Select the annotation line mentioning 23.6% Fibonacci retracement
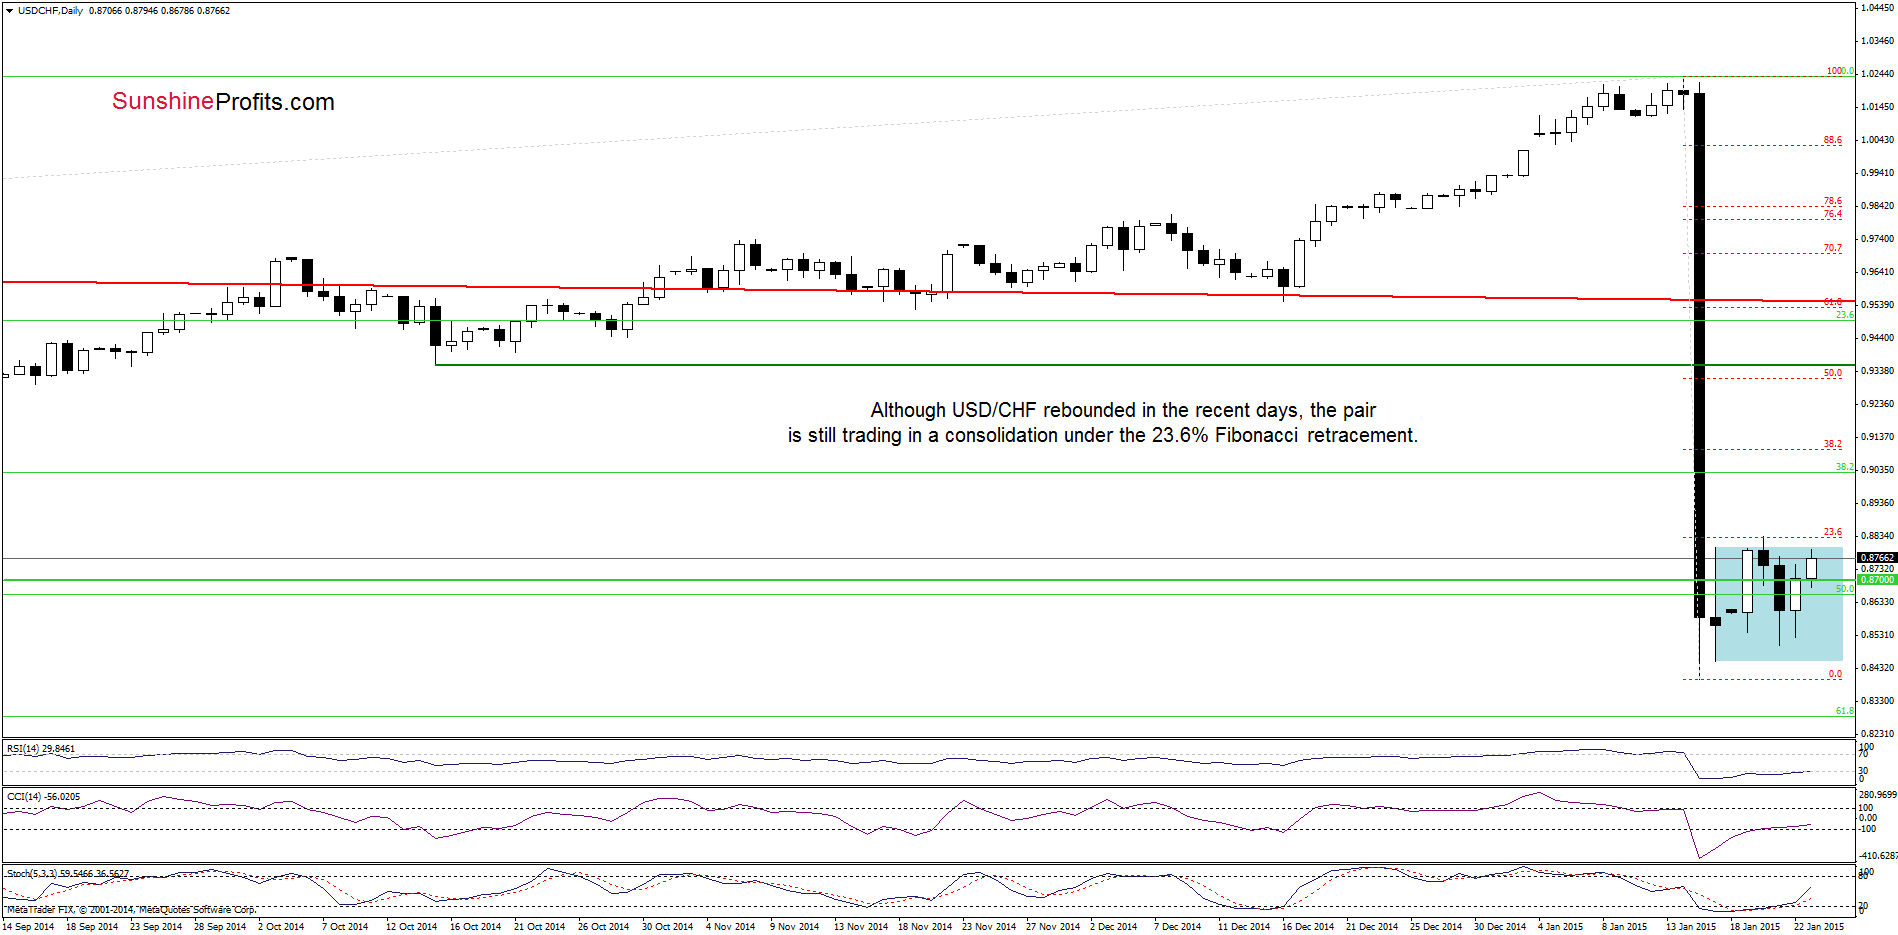Screen dimensions: 1898x935 [1102, 435]
